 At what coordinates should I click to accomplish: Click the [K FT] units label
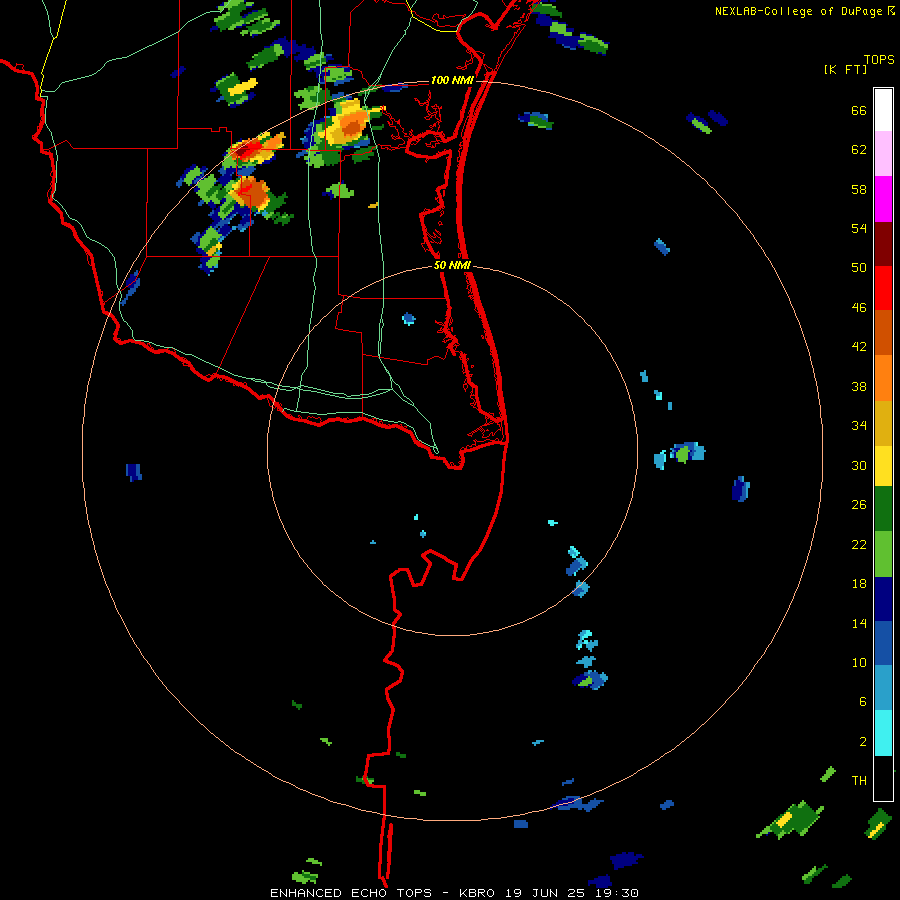coord(845,69)
